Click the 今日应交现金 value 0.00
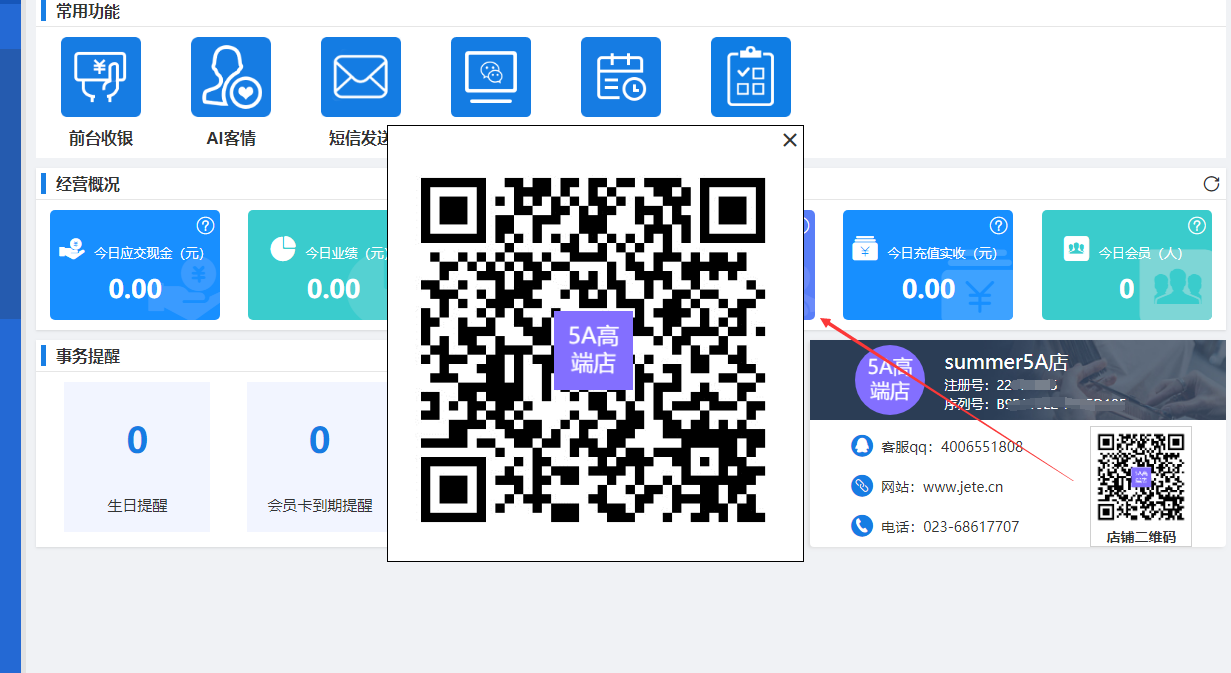The width and height of the screenshot is (1231, 673). [135, 289]
